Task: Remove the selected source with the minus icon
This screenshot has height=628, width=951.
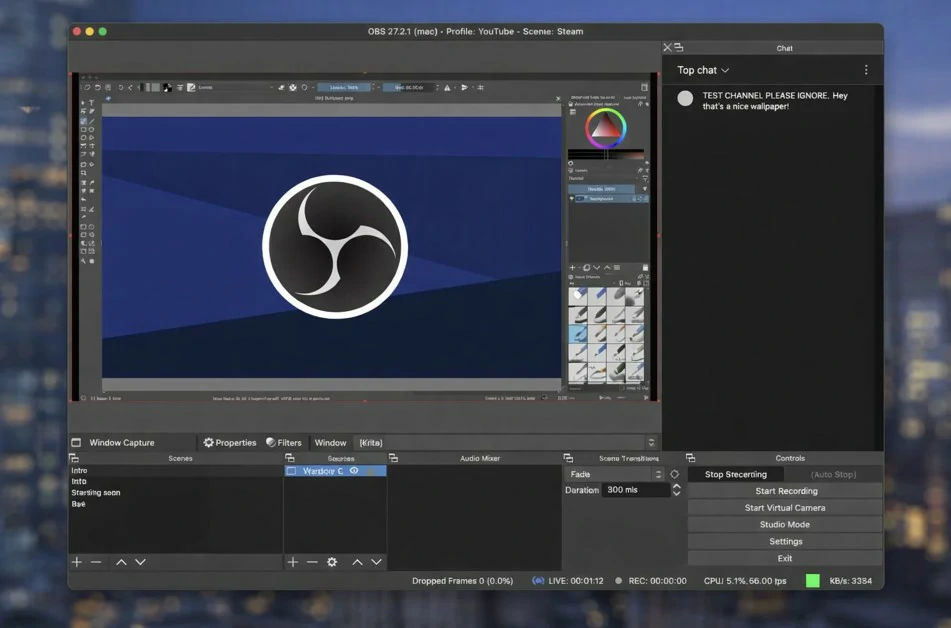Action: point(312,562)
